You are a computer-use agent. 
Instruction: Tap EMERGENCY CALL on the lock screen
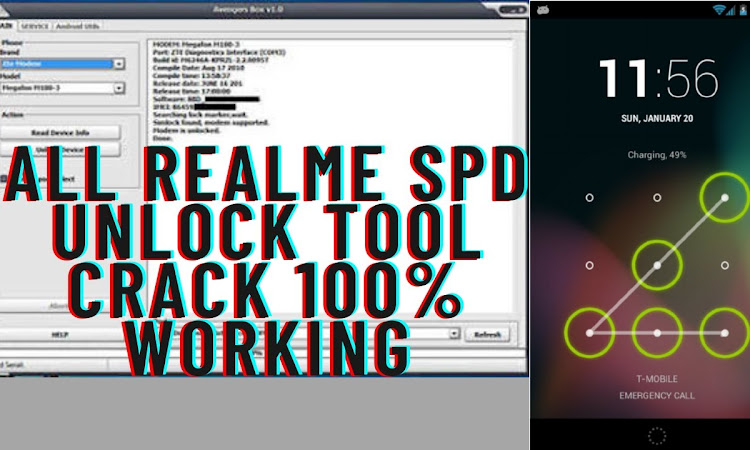[657, 395]
